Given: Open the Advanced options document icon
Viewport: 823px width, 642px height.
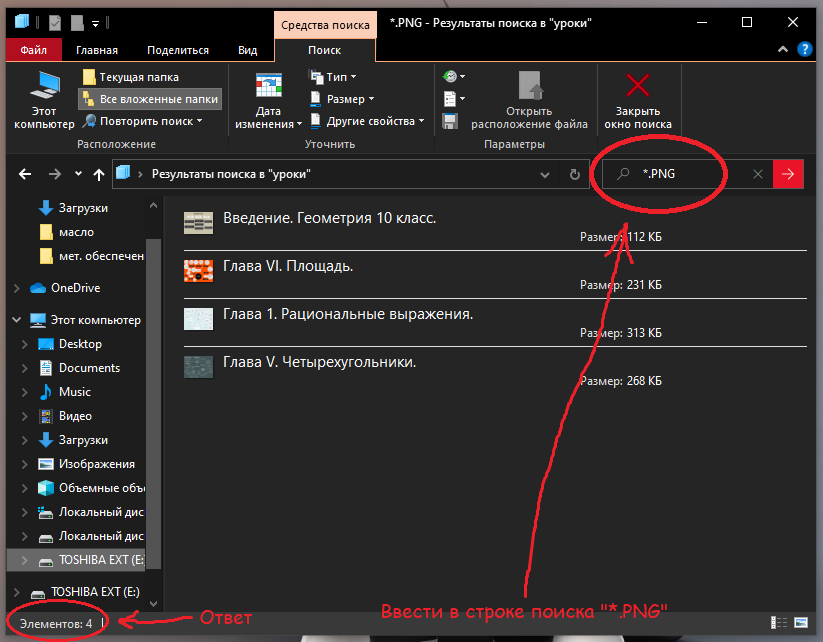Looking at the screenshot, I should [x=454, y=99].
